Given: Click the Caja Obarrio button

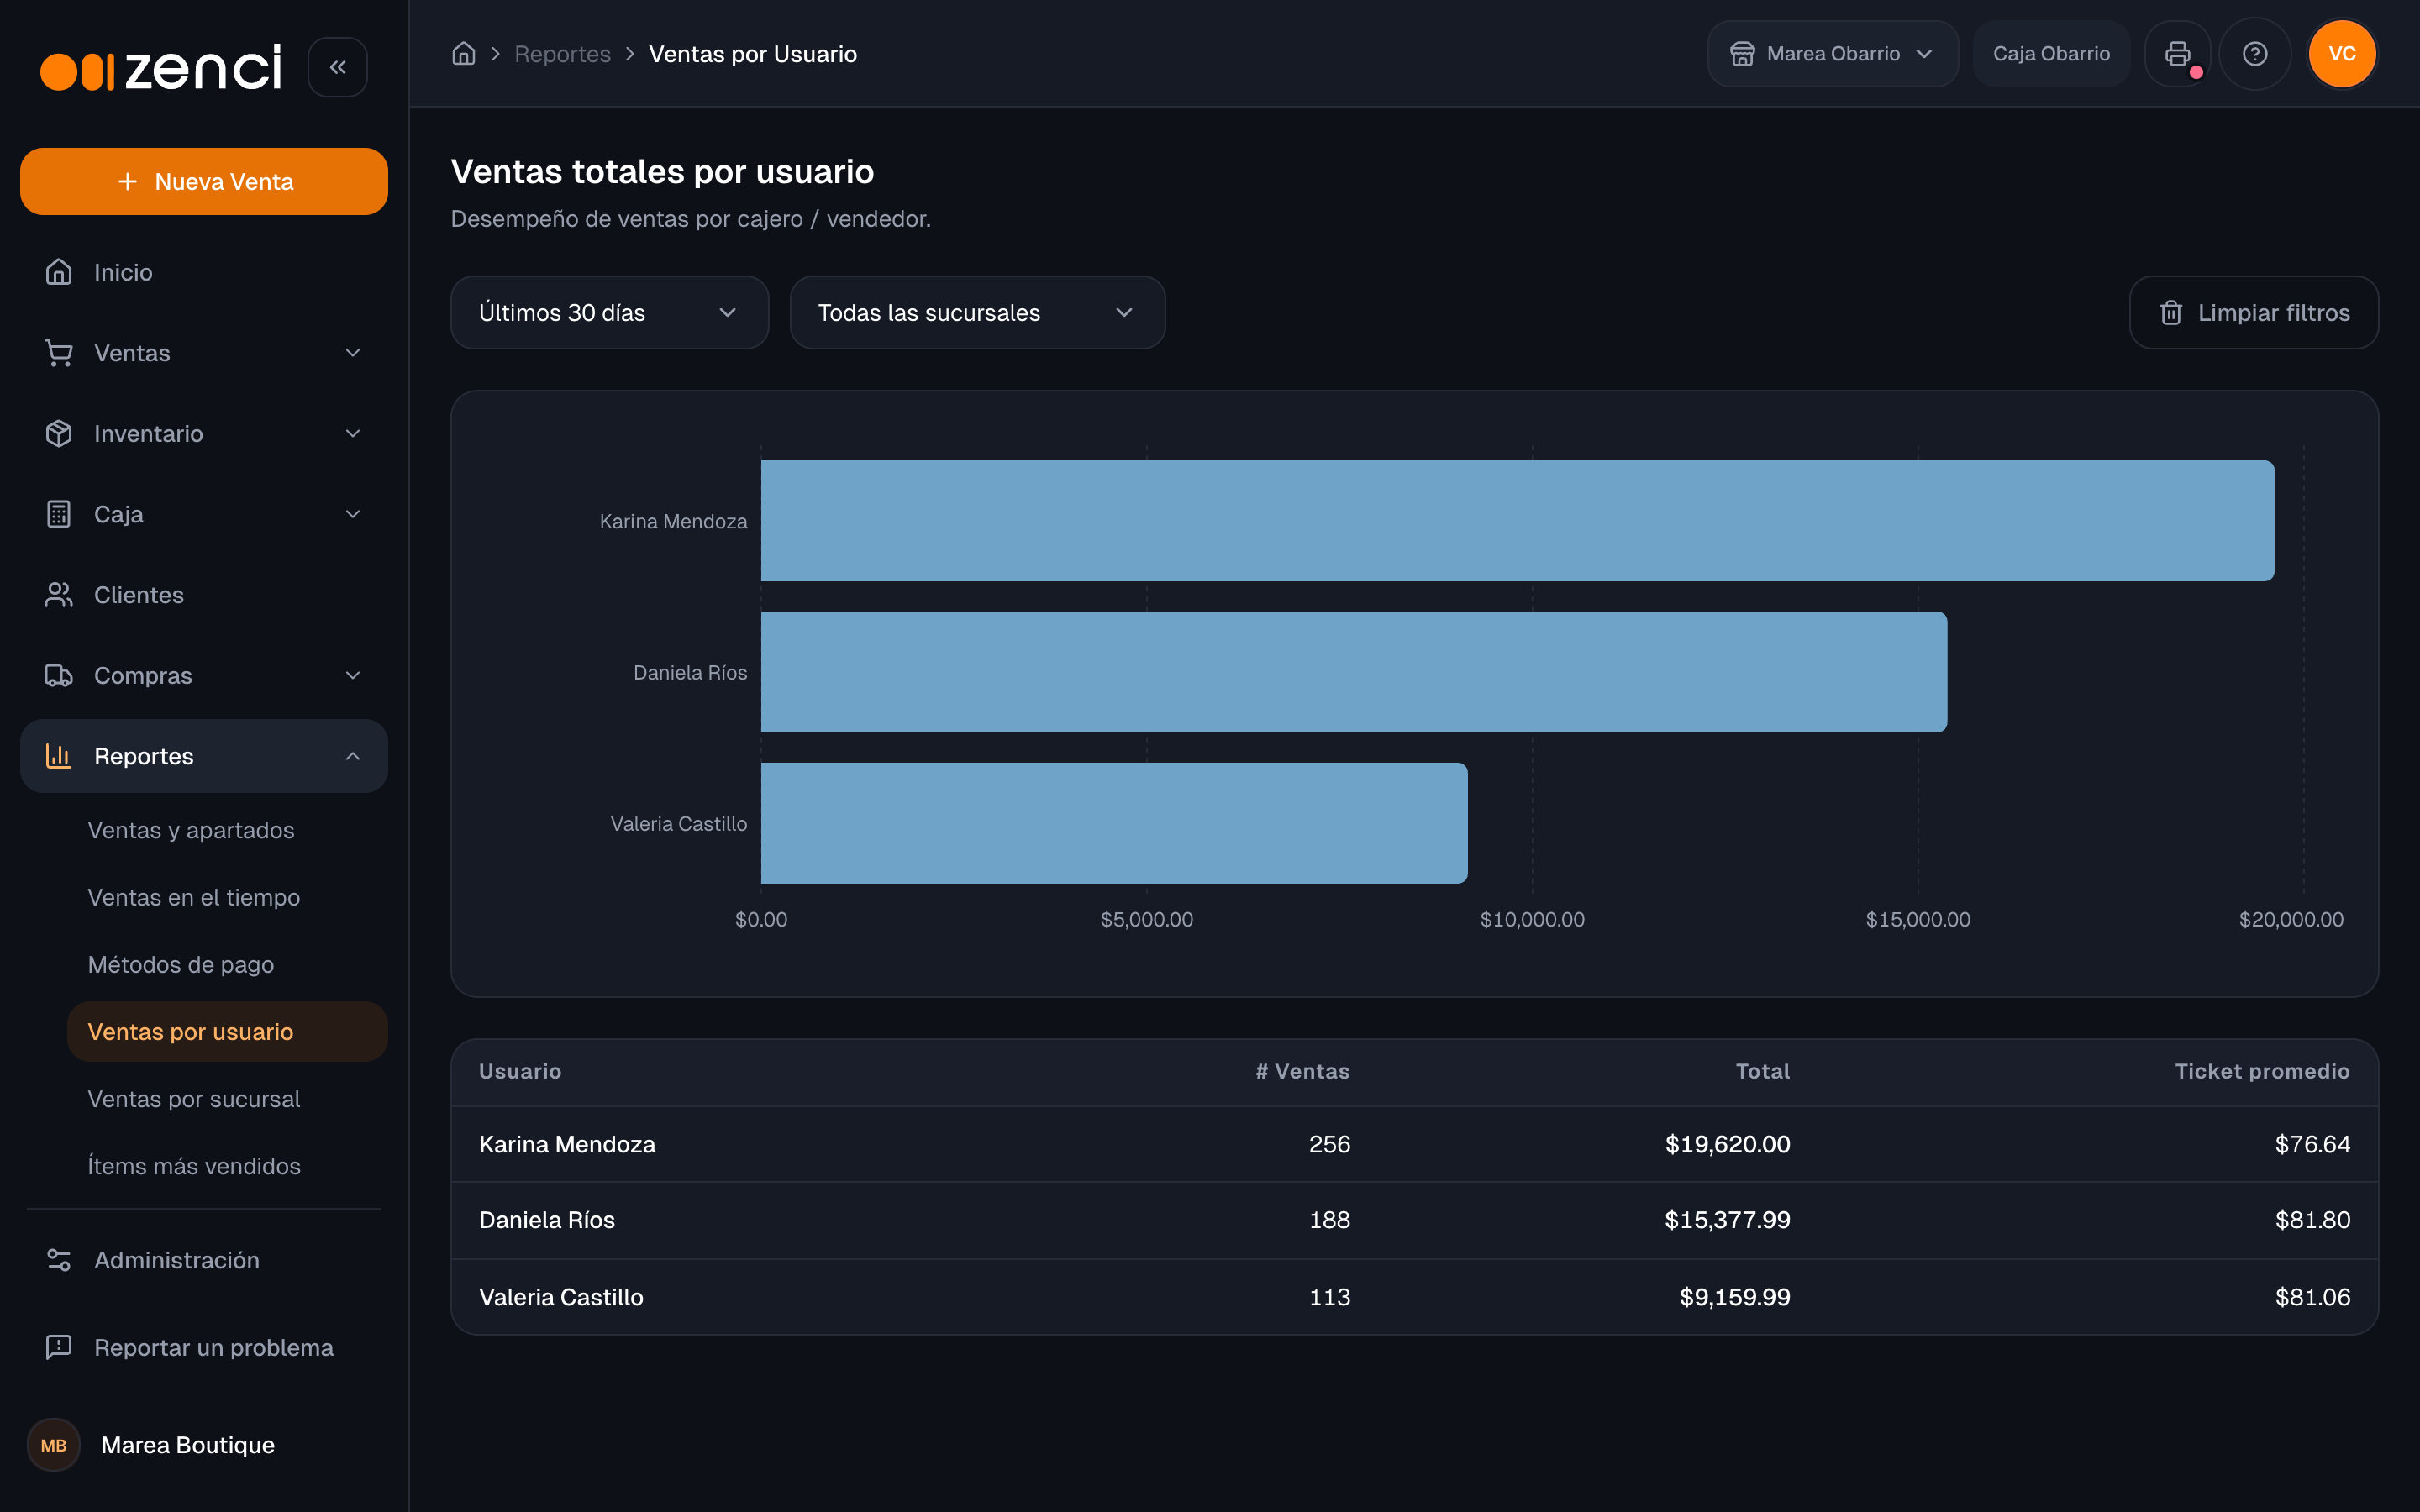Looking at the screenshot, I should coord(2051,54).
